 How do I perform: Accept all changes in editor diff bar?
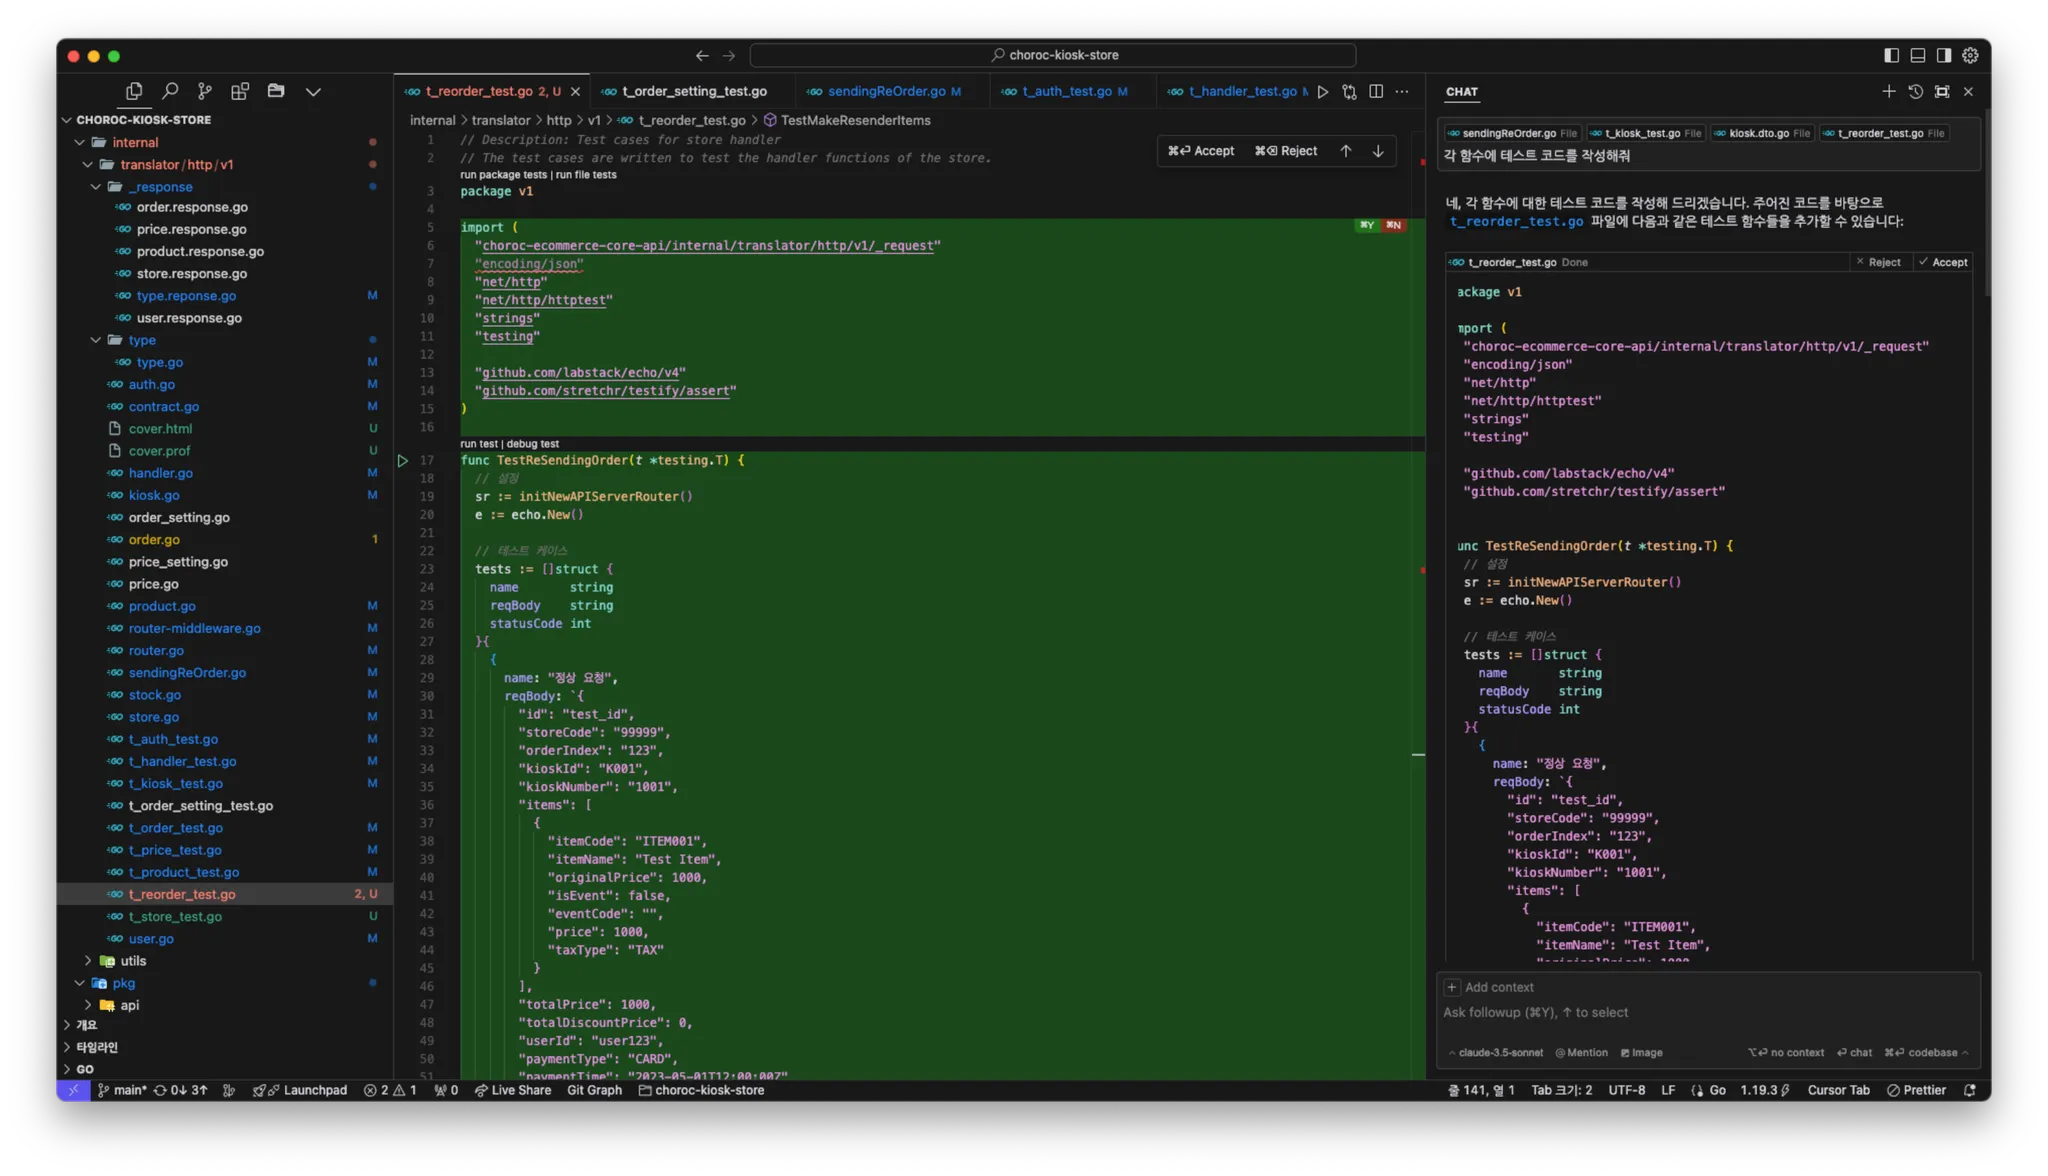[x=1201, y=150]
